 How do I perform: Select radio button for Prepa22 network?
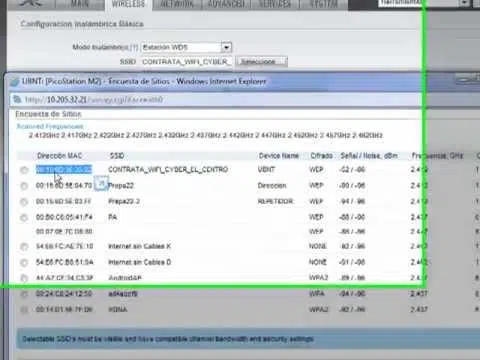[24, 186]
